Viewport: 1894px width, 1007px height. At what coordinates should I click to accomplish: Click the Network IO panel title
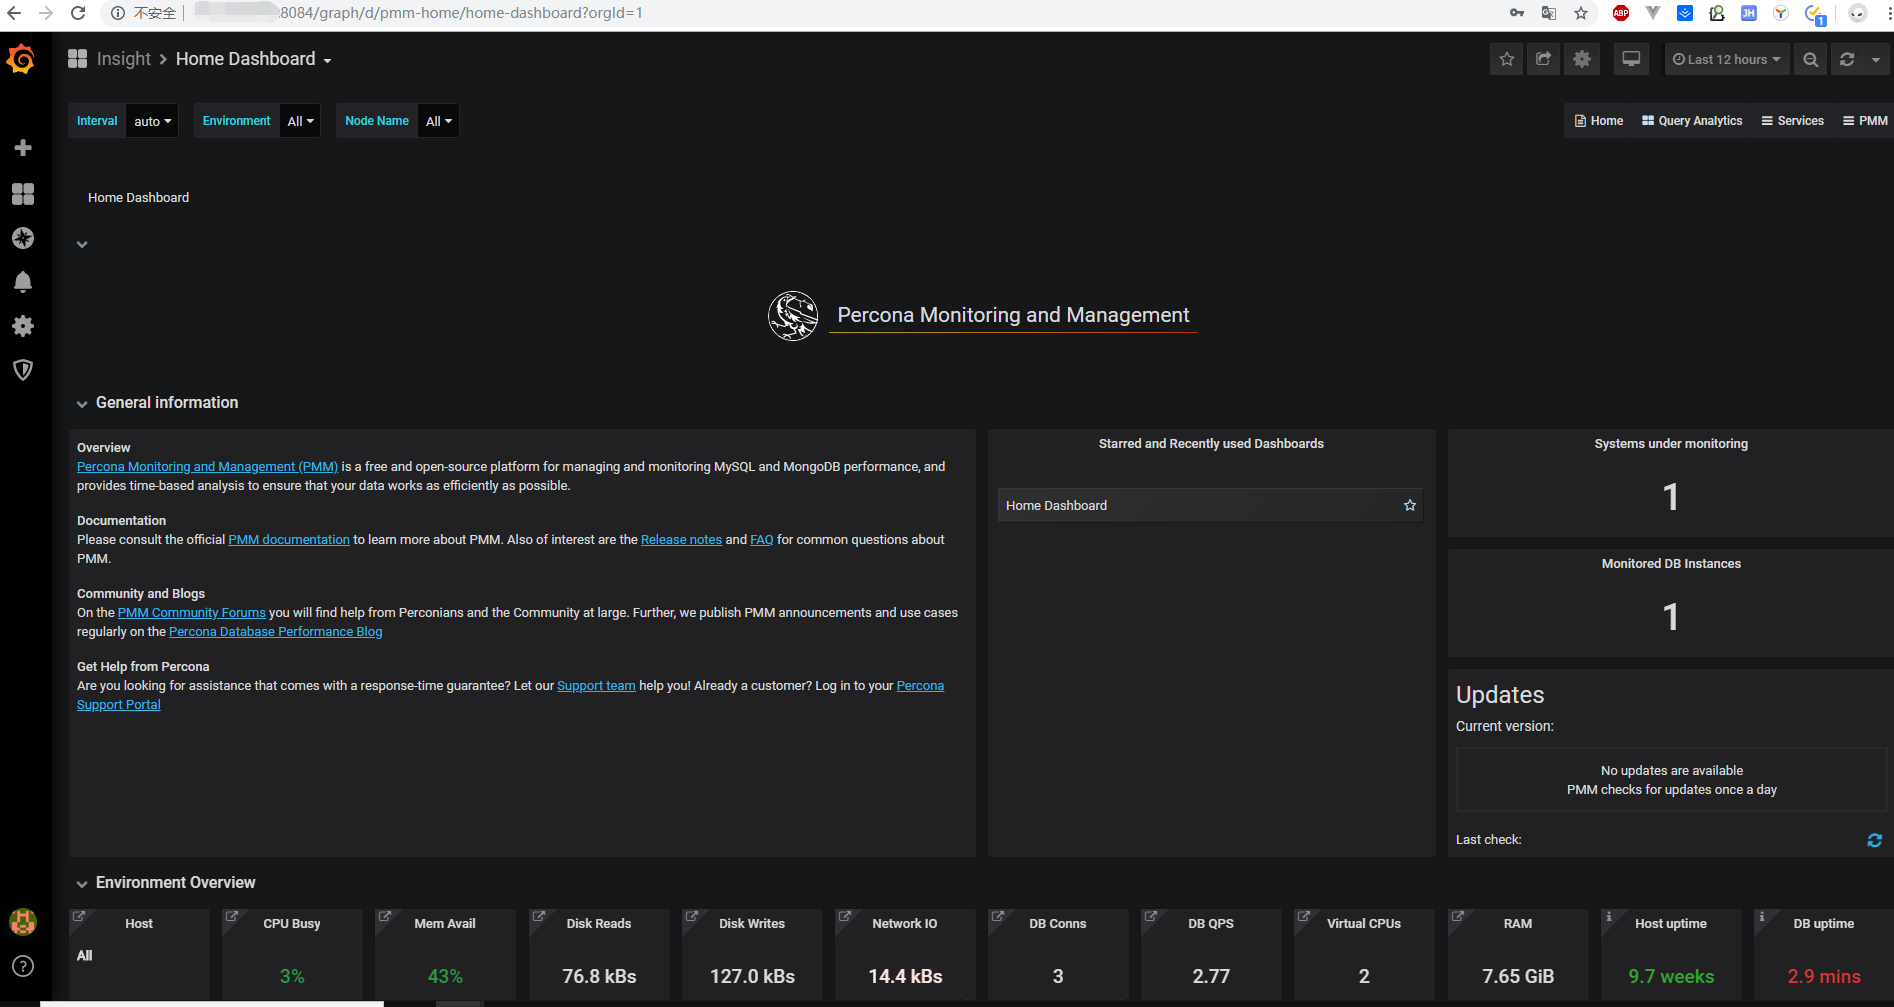[905, 924]
